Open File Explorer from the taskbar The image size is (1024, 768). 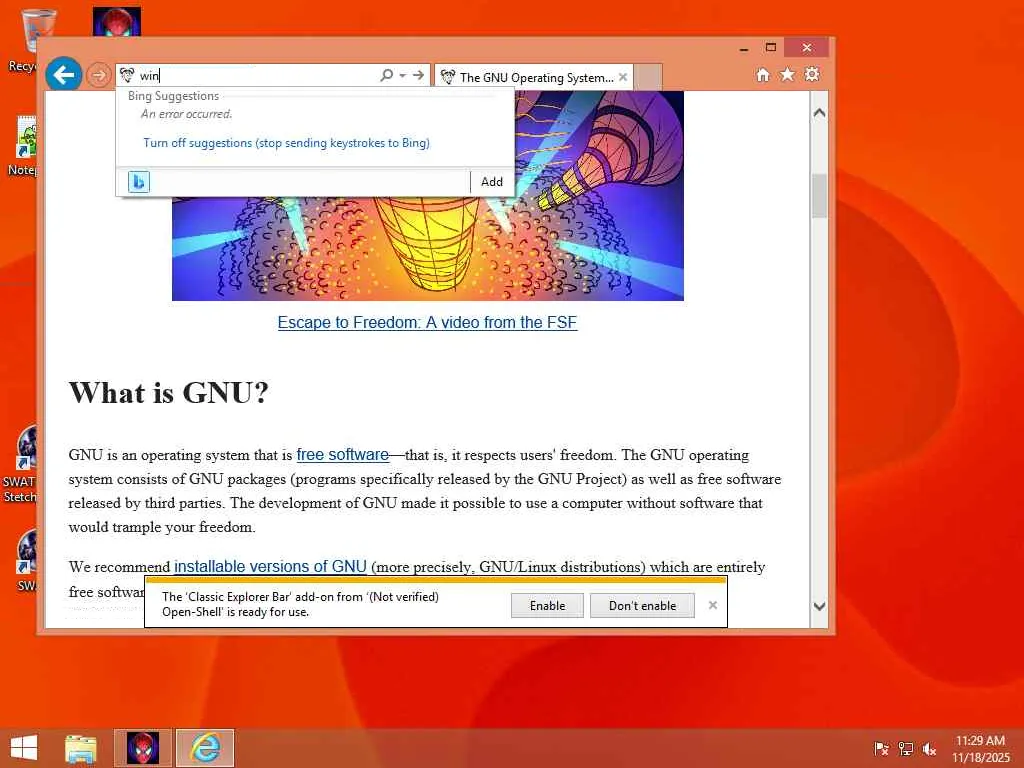(x=81, y=748)
